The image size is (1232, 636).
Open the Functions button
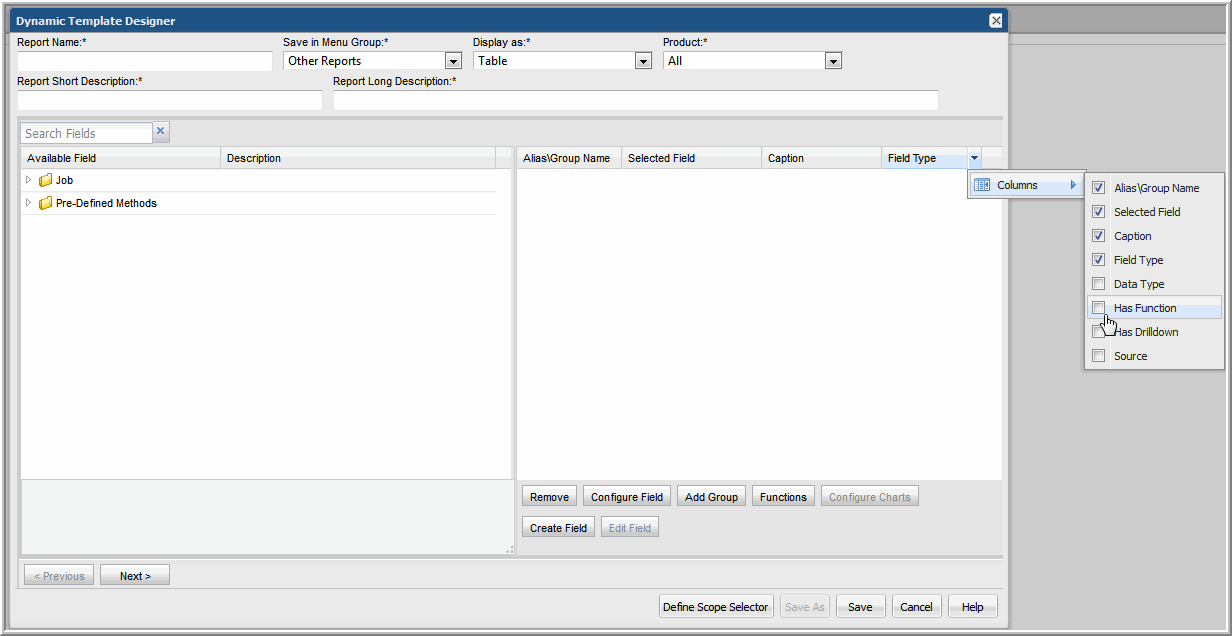click(783, 497)
